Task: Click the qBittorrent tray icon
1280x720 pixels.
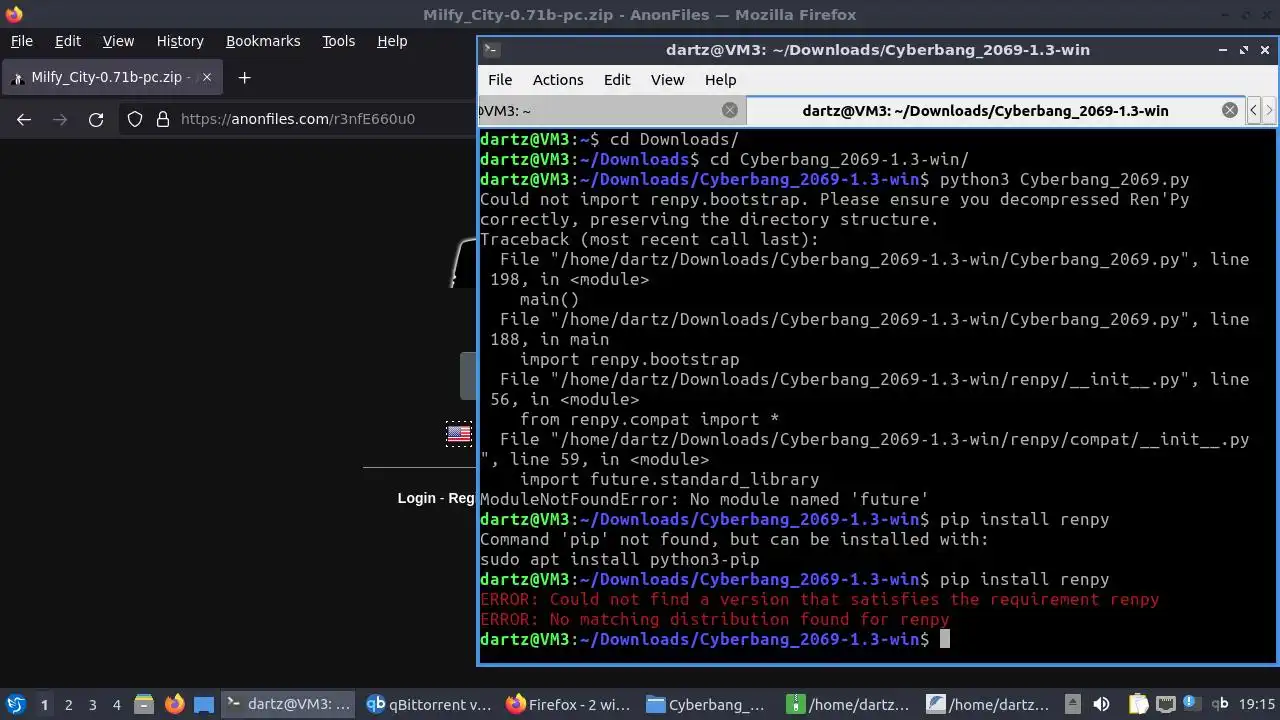Action: [1220, 704]
